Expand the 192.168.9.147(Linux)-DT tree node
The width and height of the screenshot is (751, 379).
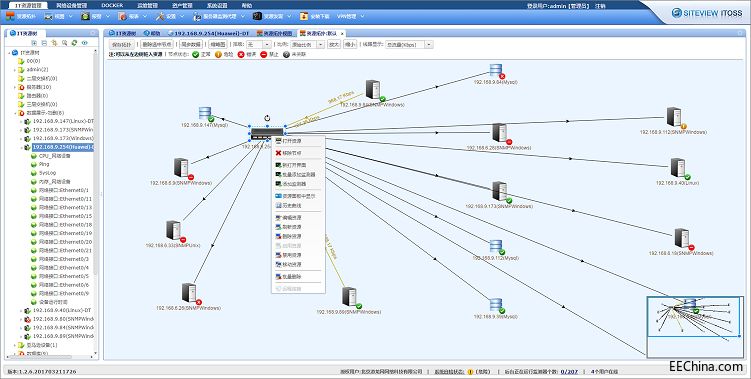click(22, 121)
